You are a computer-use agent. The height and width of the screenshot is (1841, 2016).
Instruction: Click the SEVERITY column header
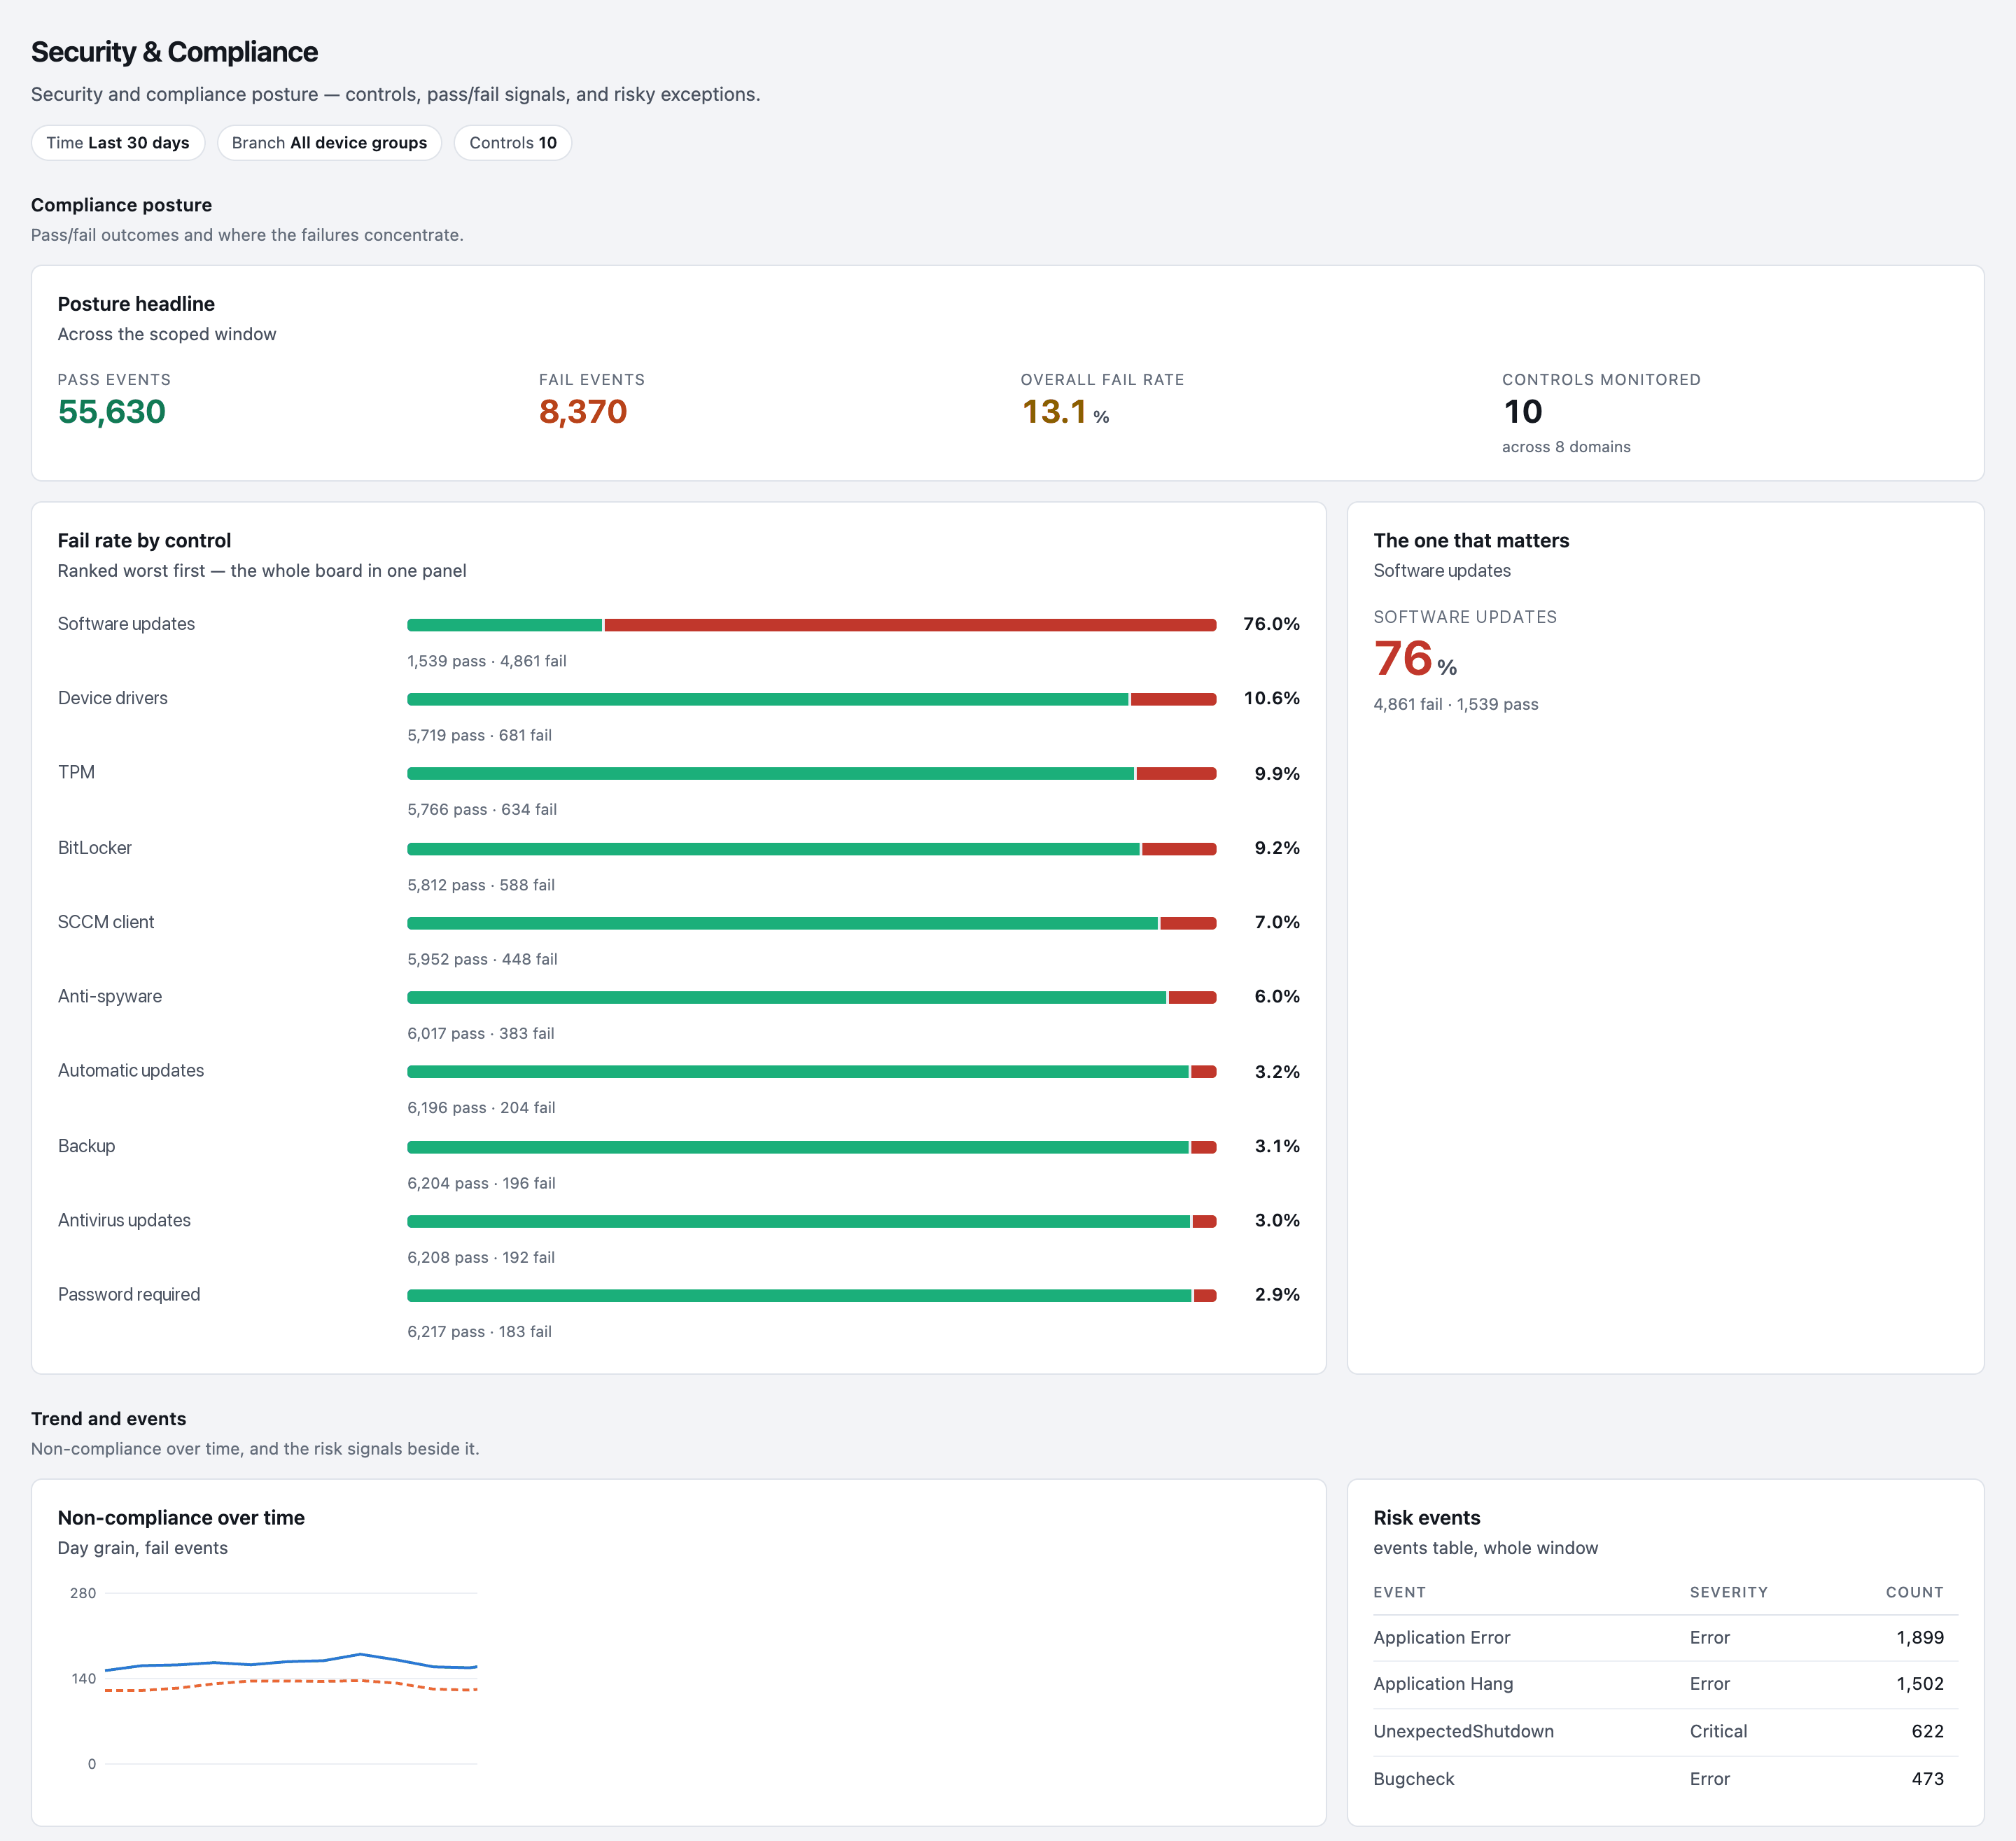[1728, 1592]
